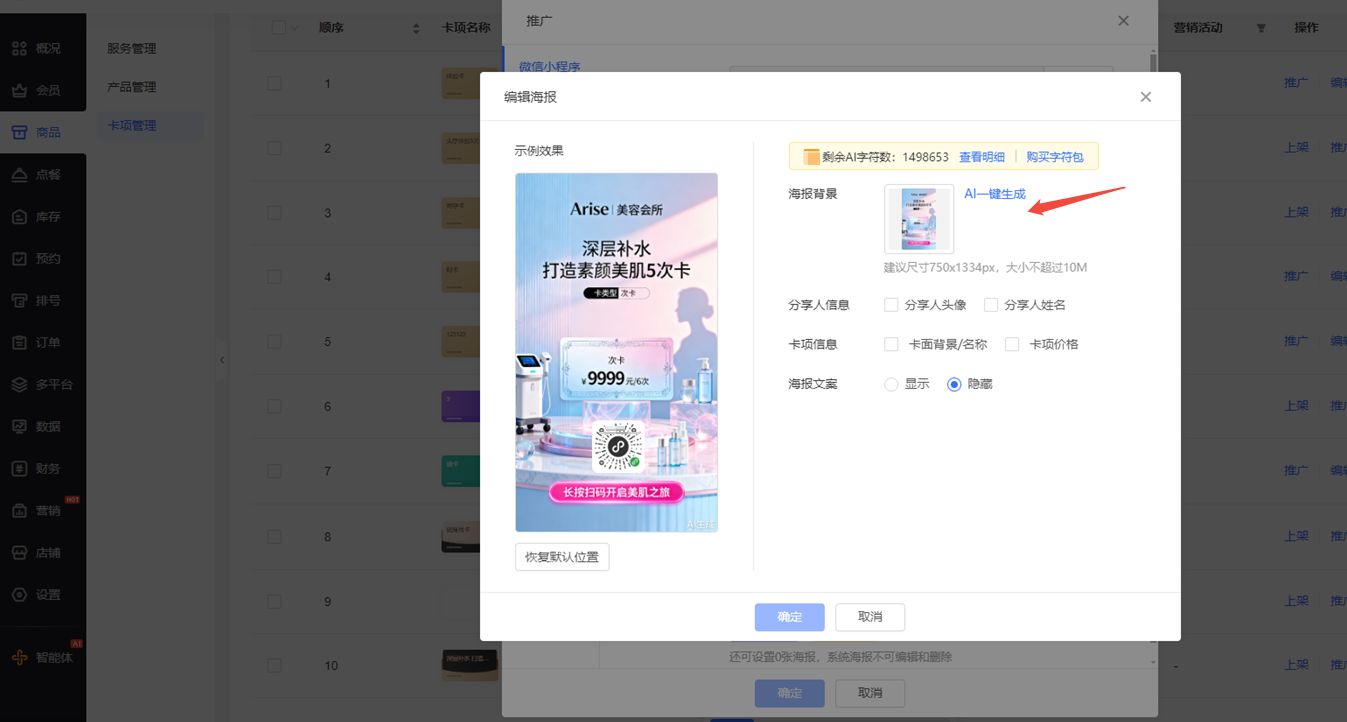Open the 库存 inventory icon in sidebar

(19, 216)
